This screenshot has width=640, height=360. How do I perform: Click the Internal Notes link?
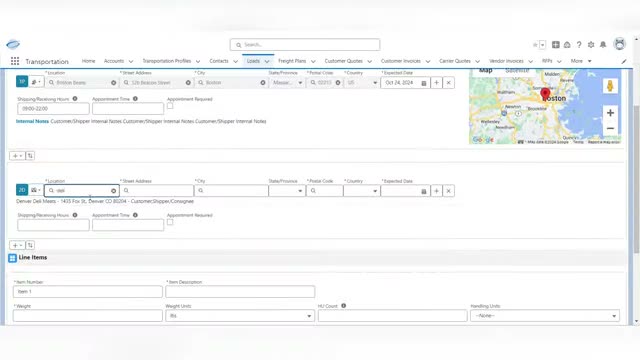[x=32, y=121]
